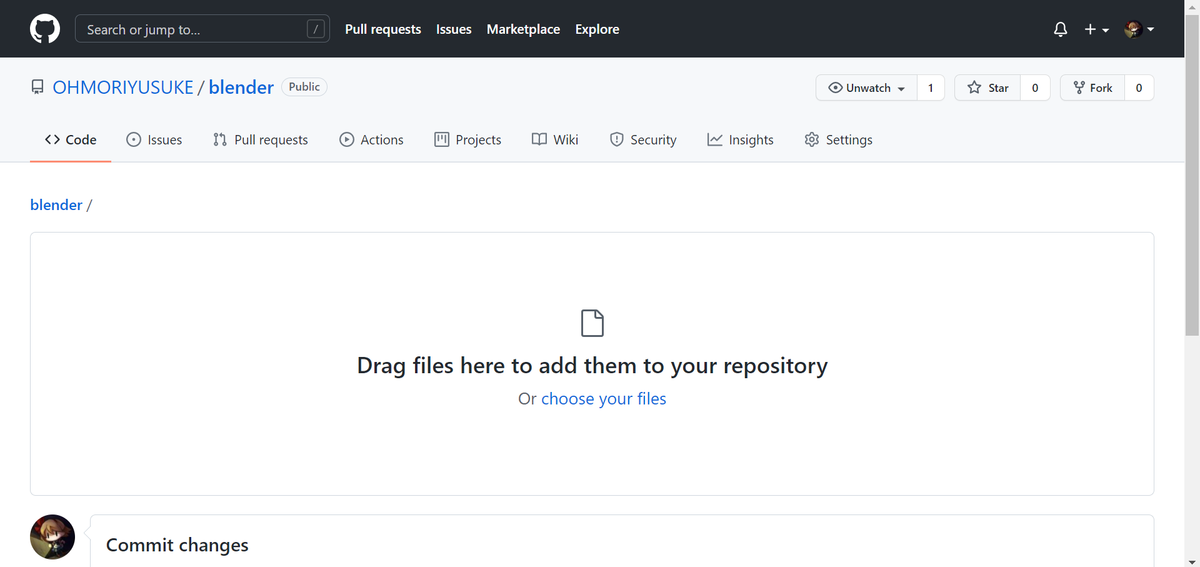Click the watchers count 1
Image resolution: width=1200 pixels, height=567 pixels.
coord(931,88)
